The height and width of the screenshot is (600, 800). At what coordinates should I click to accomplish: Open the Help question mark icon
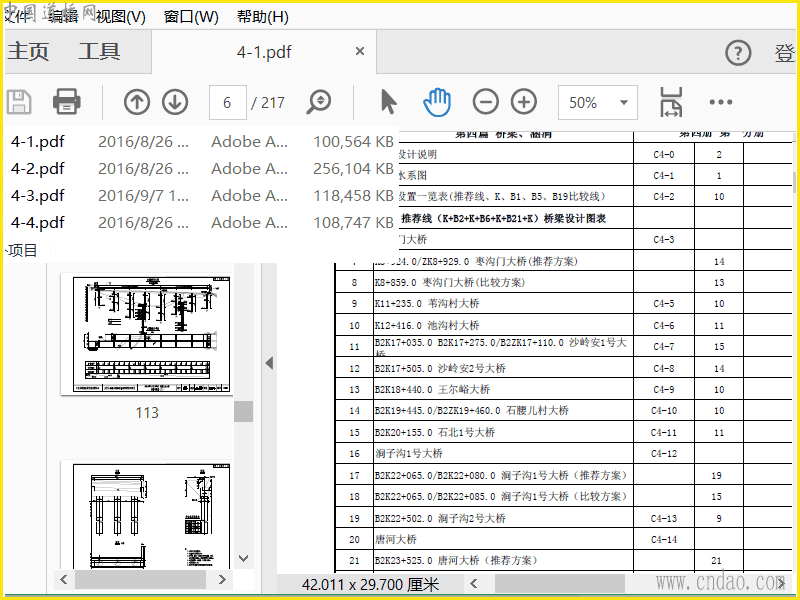pyautogui.click(x=738, y=53)
